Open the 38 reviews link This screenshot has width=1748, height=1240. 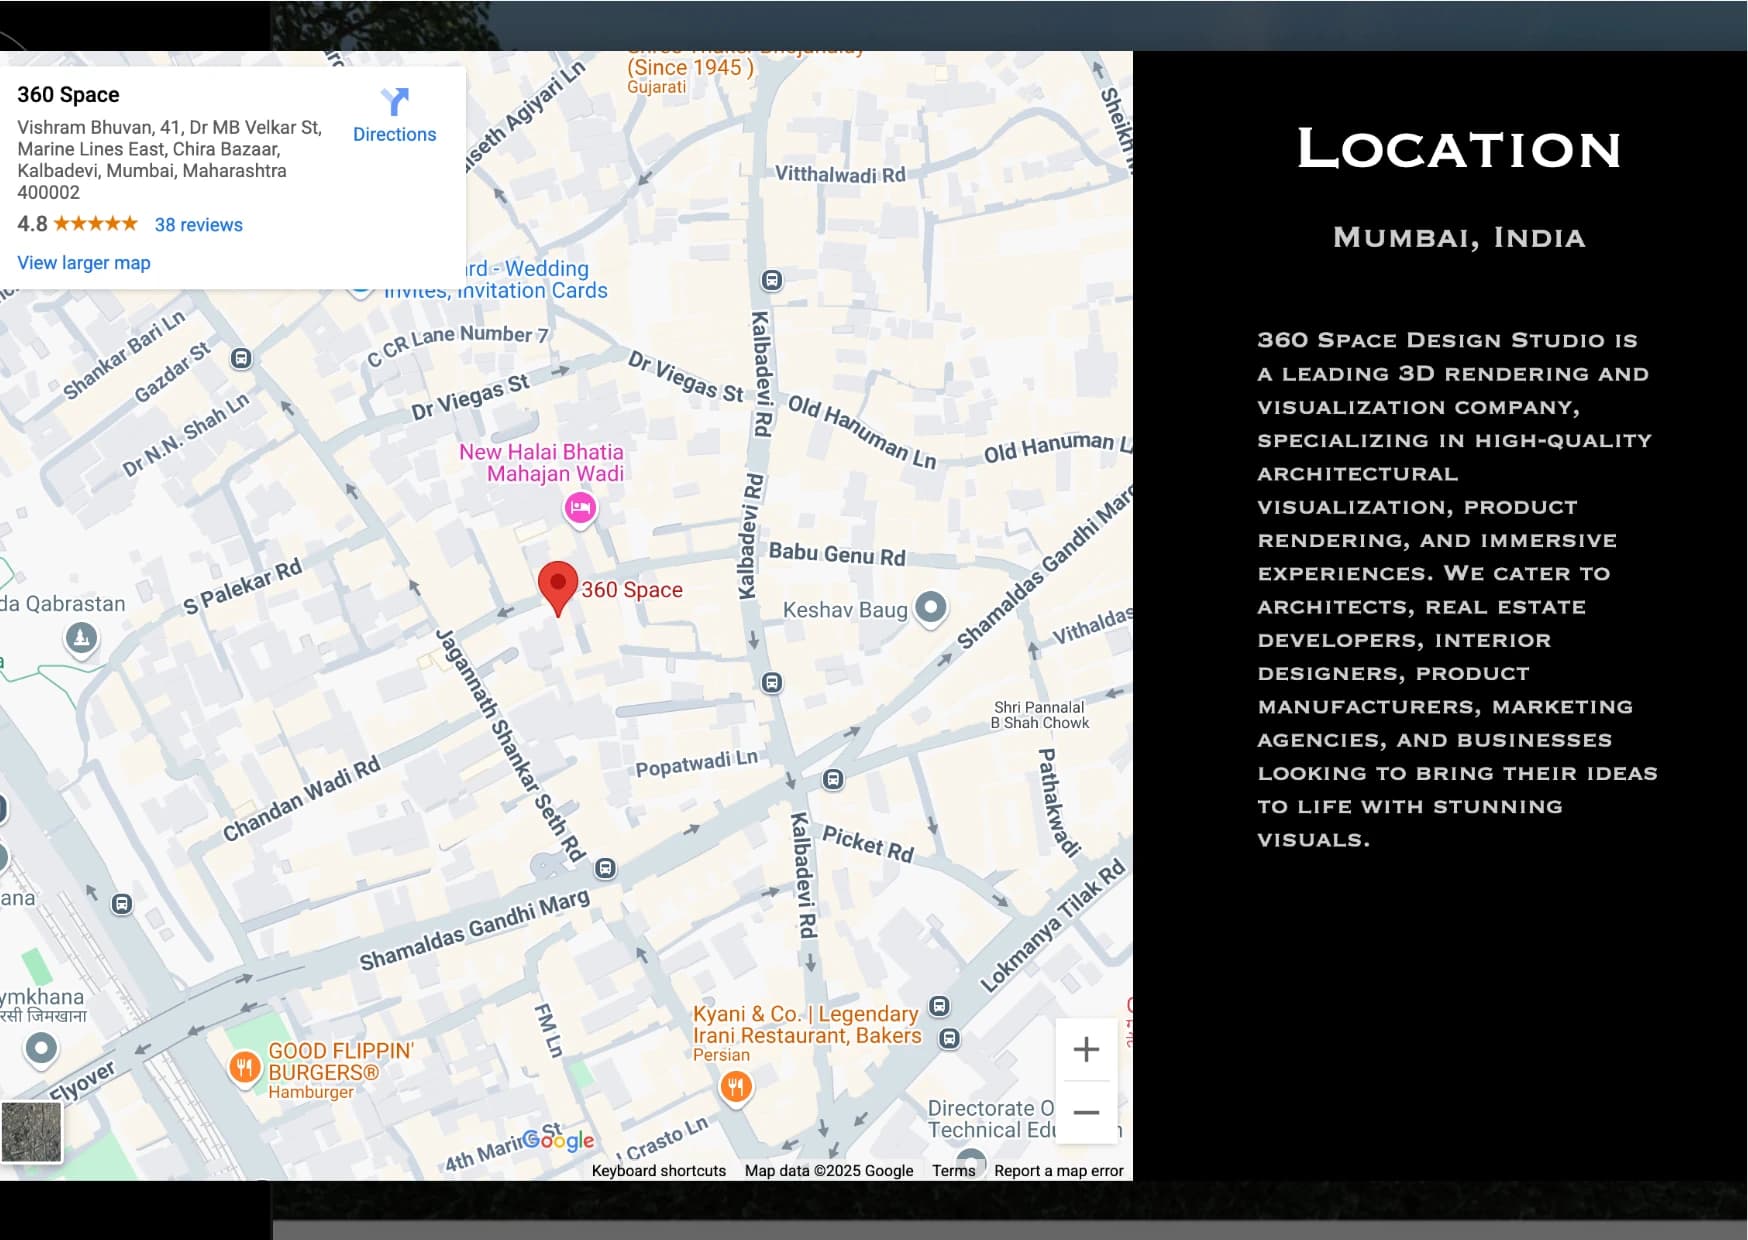[x=198, y=225]
